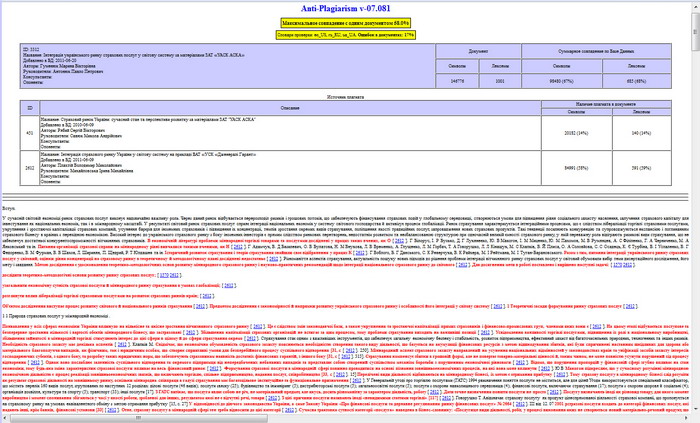Viewport: 700px width, 423px height.
Task: Click the yellow maximum match 58.0% box
Action: (349, 20)
